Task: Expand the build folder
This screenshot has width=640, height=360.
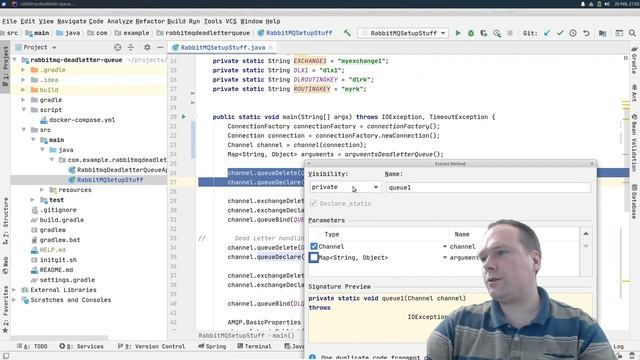Action: (23, 90)
